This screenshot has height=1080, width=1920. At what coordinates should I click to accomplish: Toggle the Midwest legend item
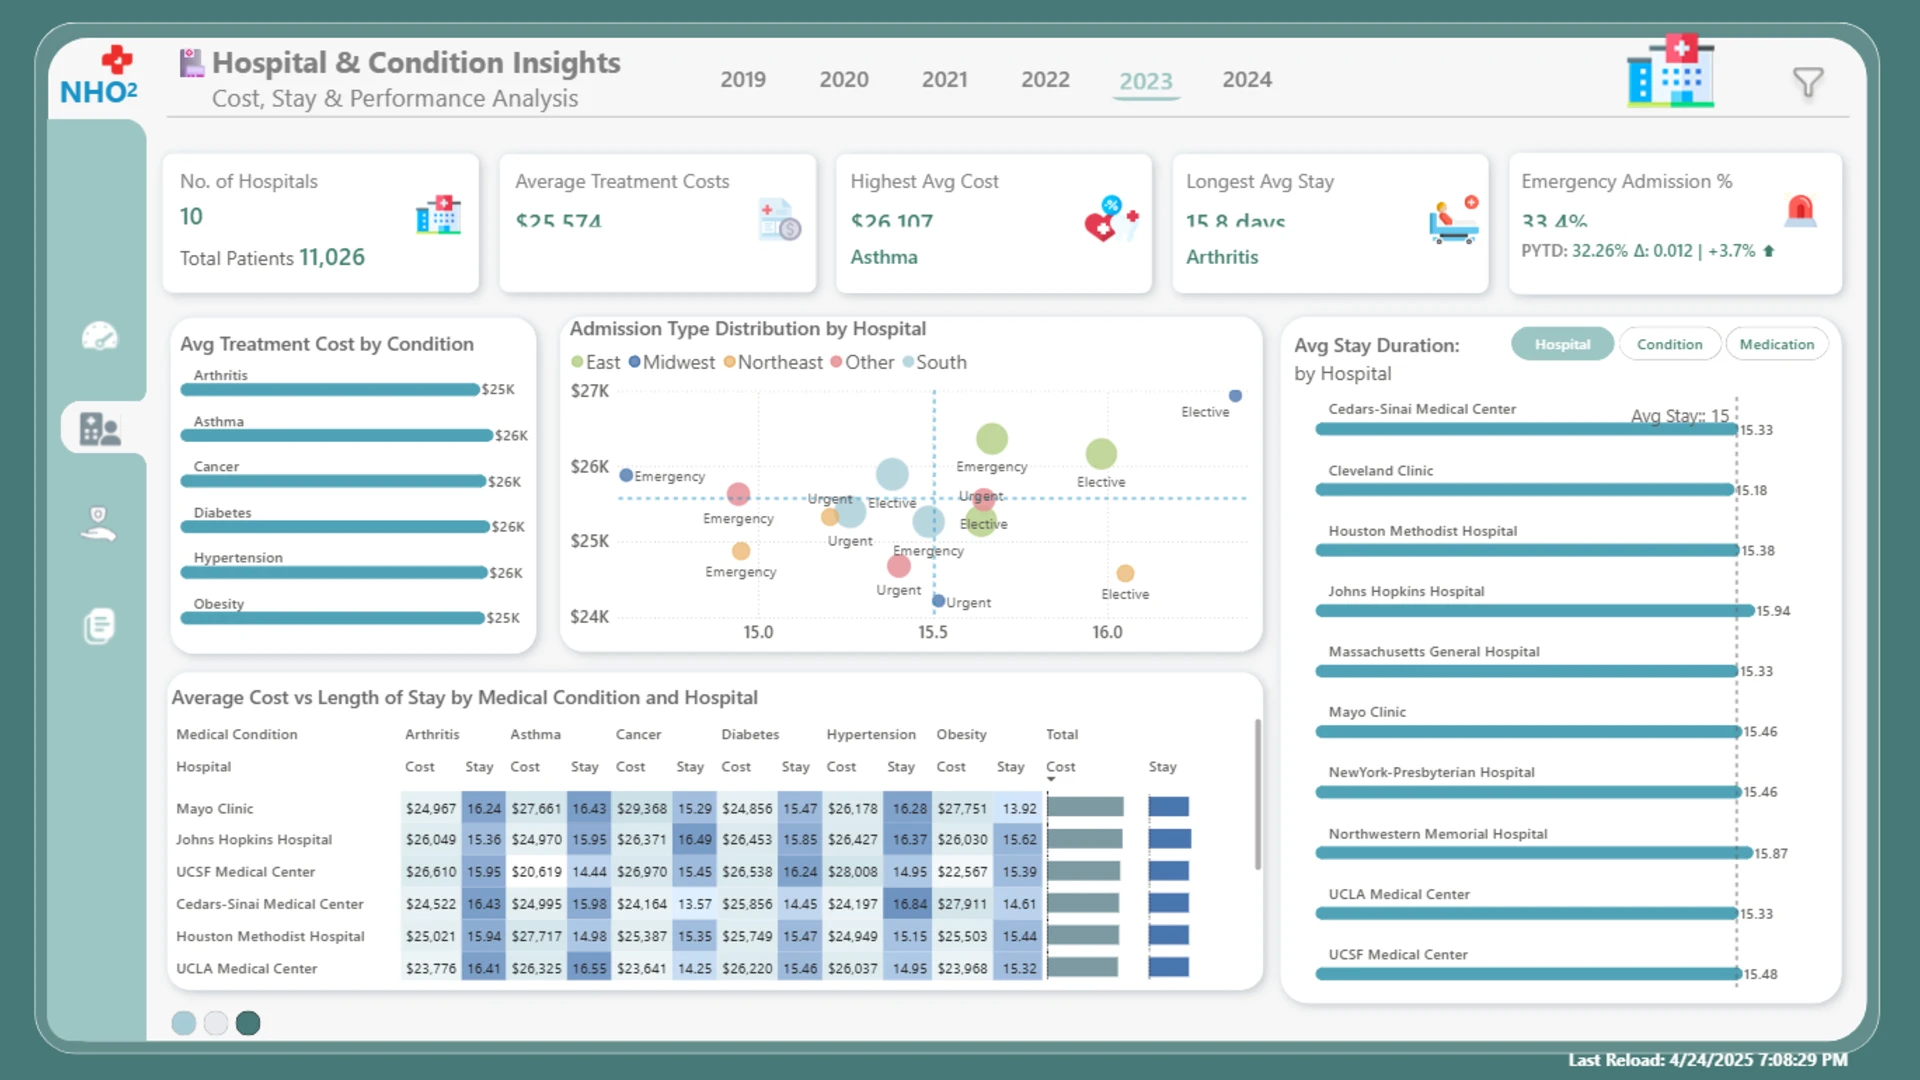point(671,362)
